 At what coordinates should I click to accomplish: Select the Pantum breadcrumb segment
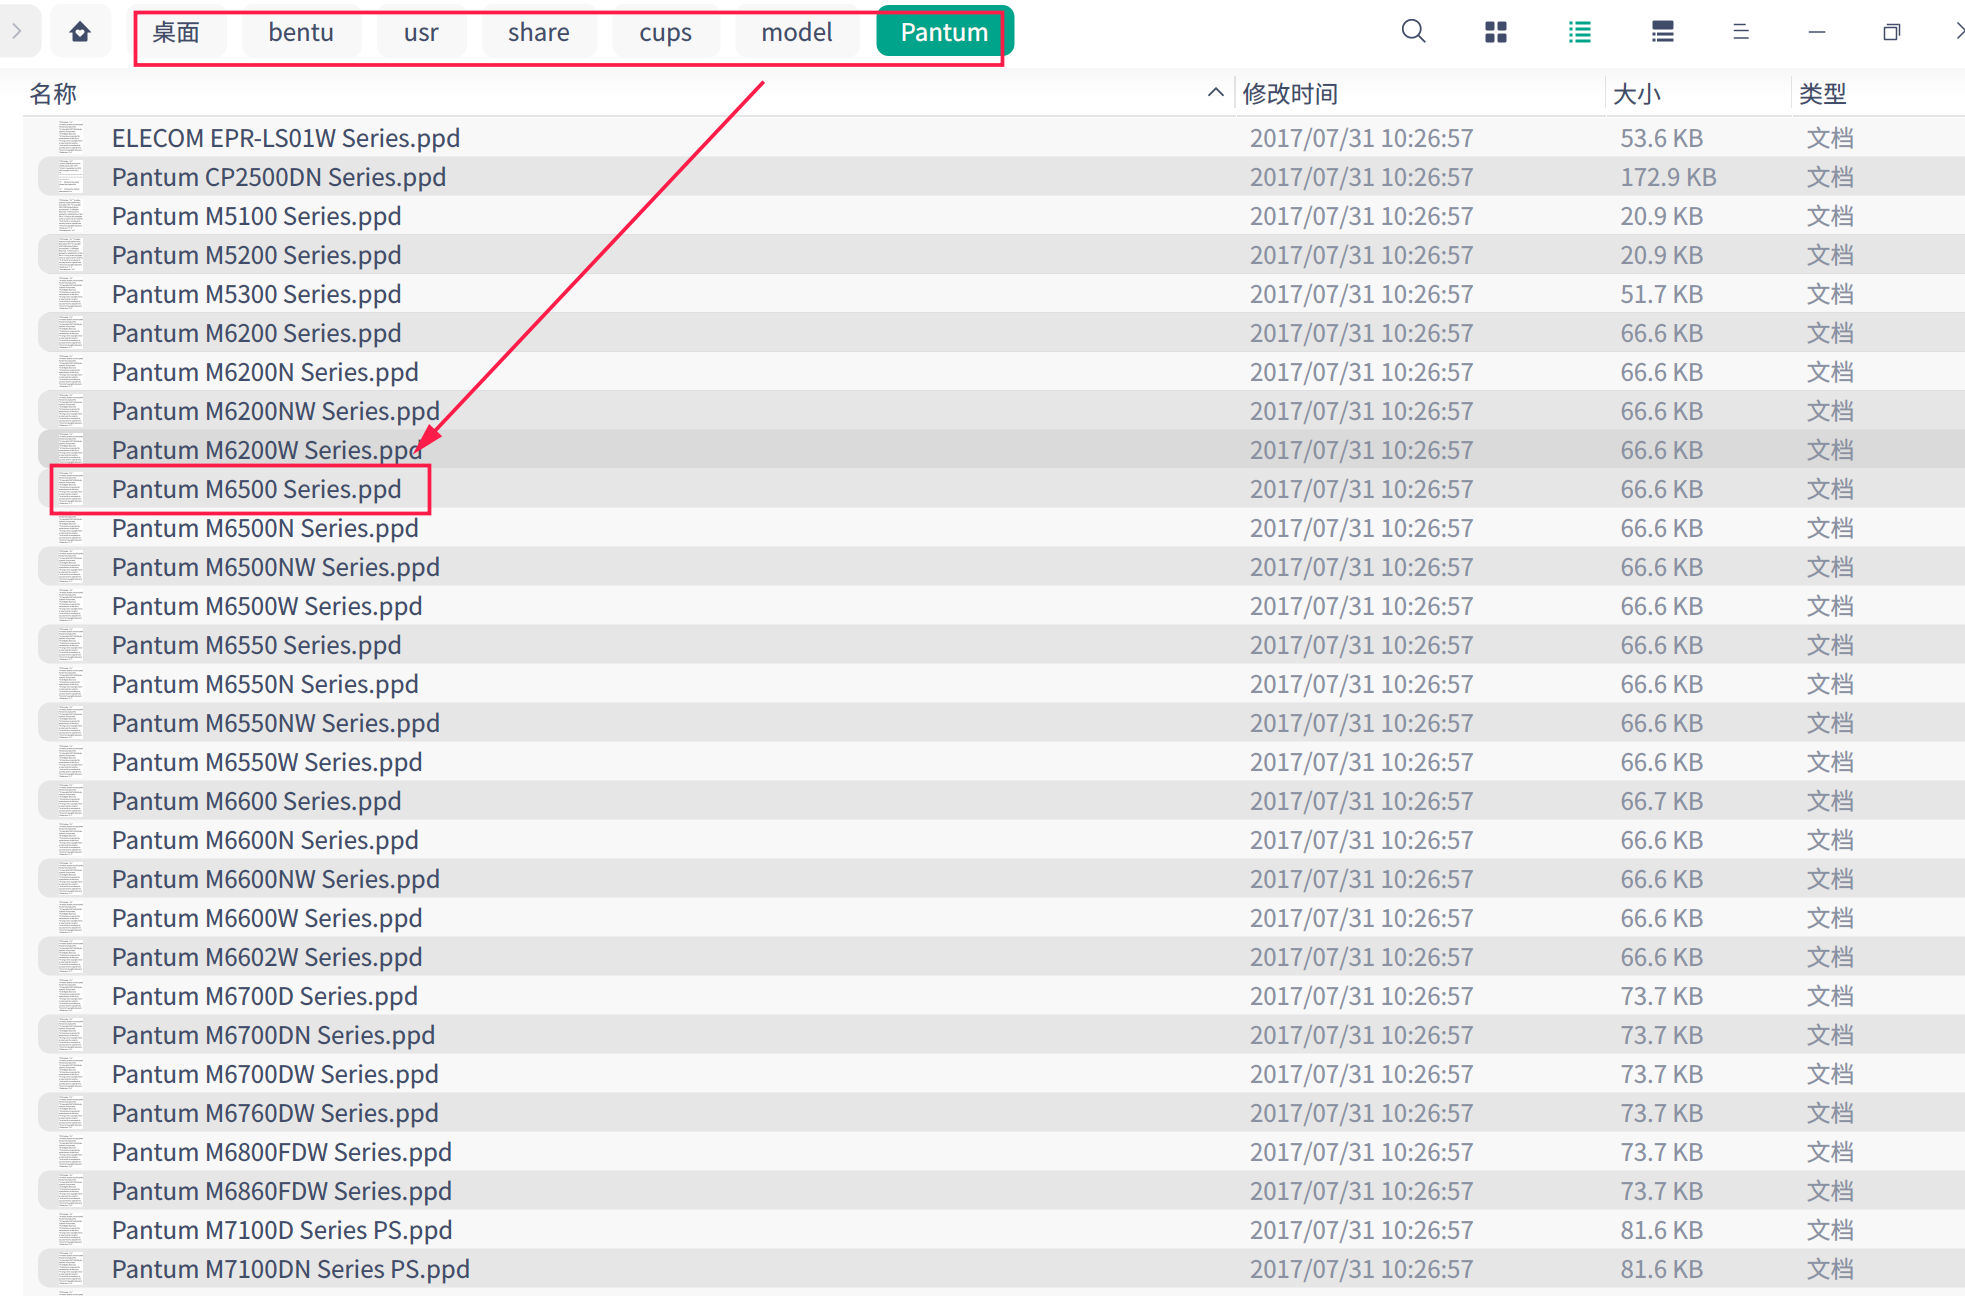click(x=945, y=32)
